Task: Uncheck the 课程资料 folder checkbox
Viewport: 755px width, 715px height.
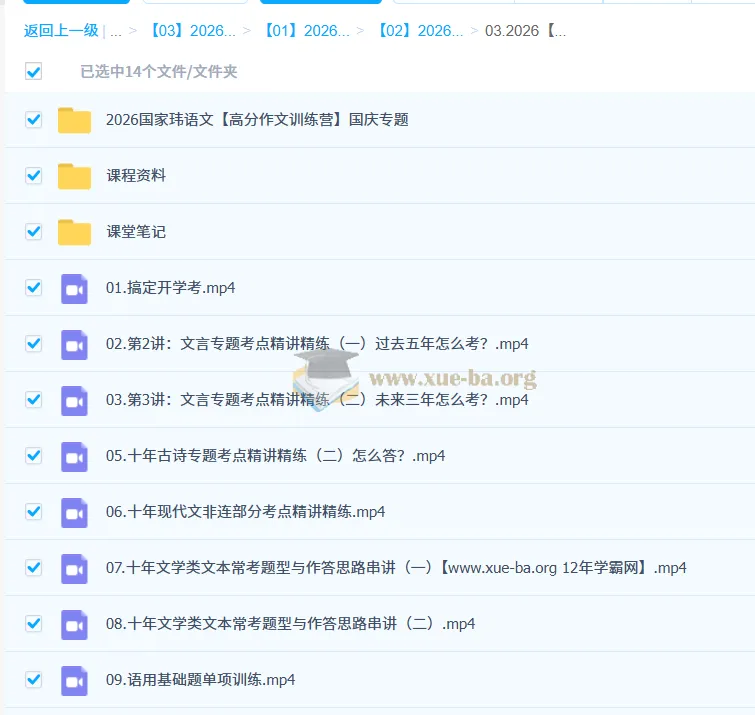Action: click(34, 175)
